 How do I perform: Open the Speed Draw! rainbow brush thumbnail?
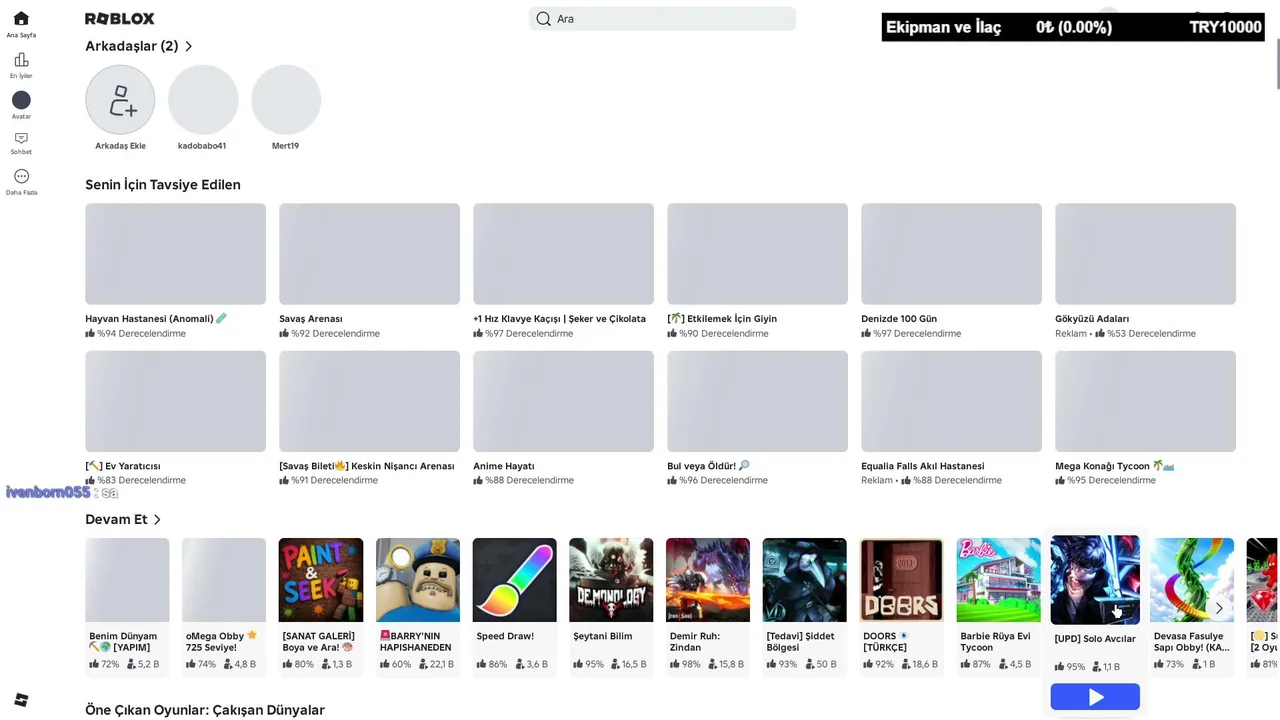click(515, 580)
